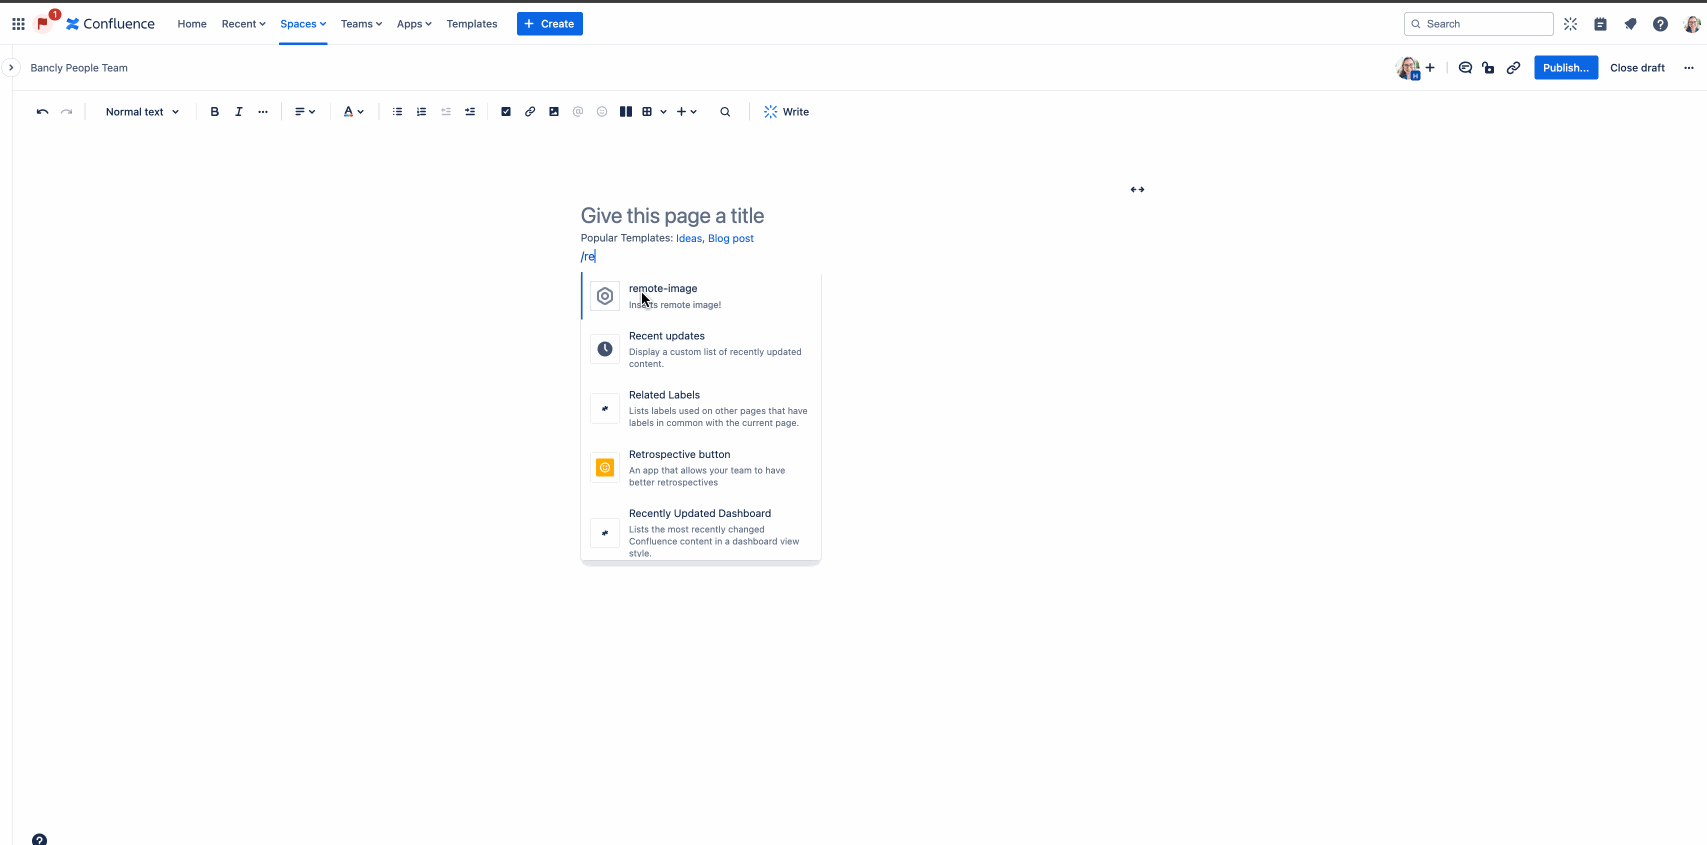Image resolution: width=1707 pixels, height=845 pixels.
Task: Select remote-image from slash menu
Action: click(x=701, y=296)
